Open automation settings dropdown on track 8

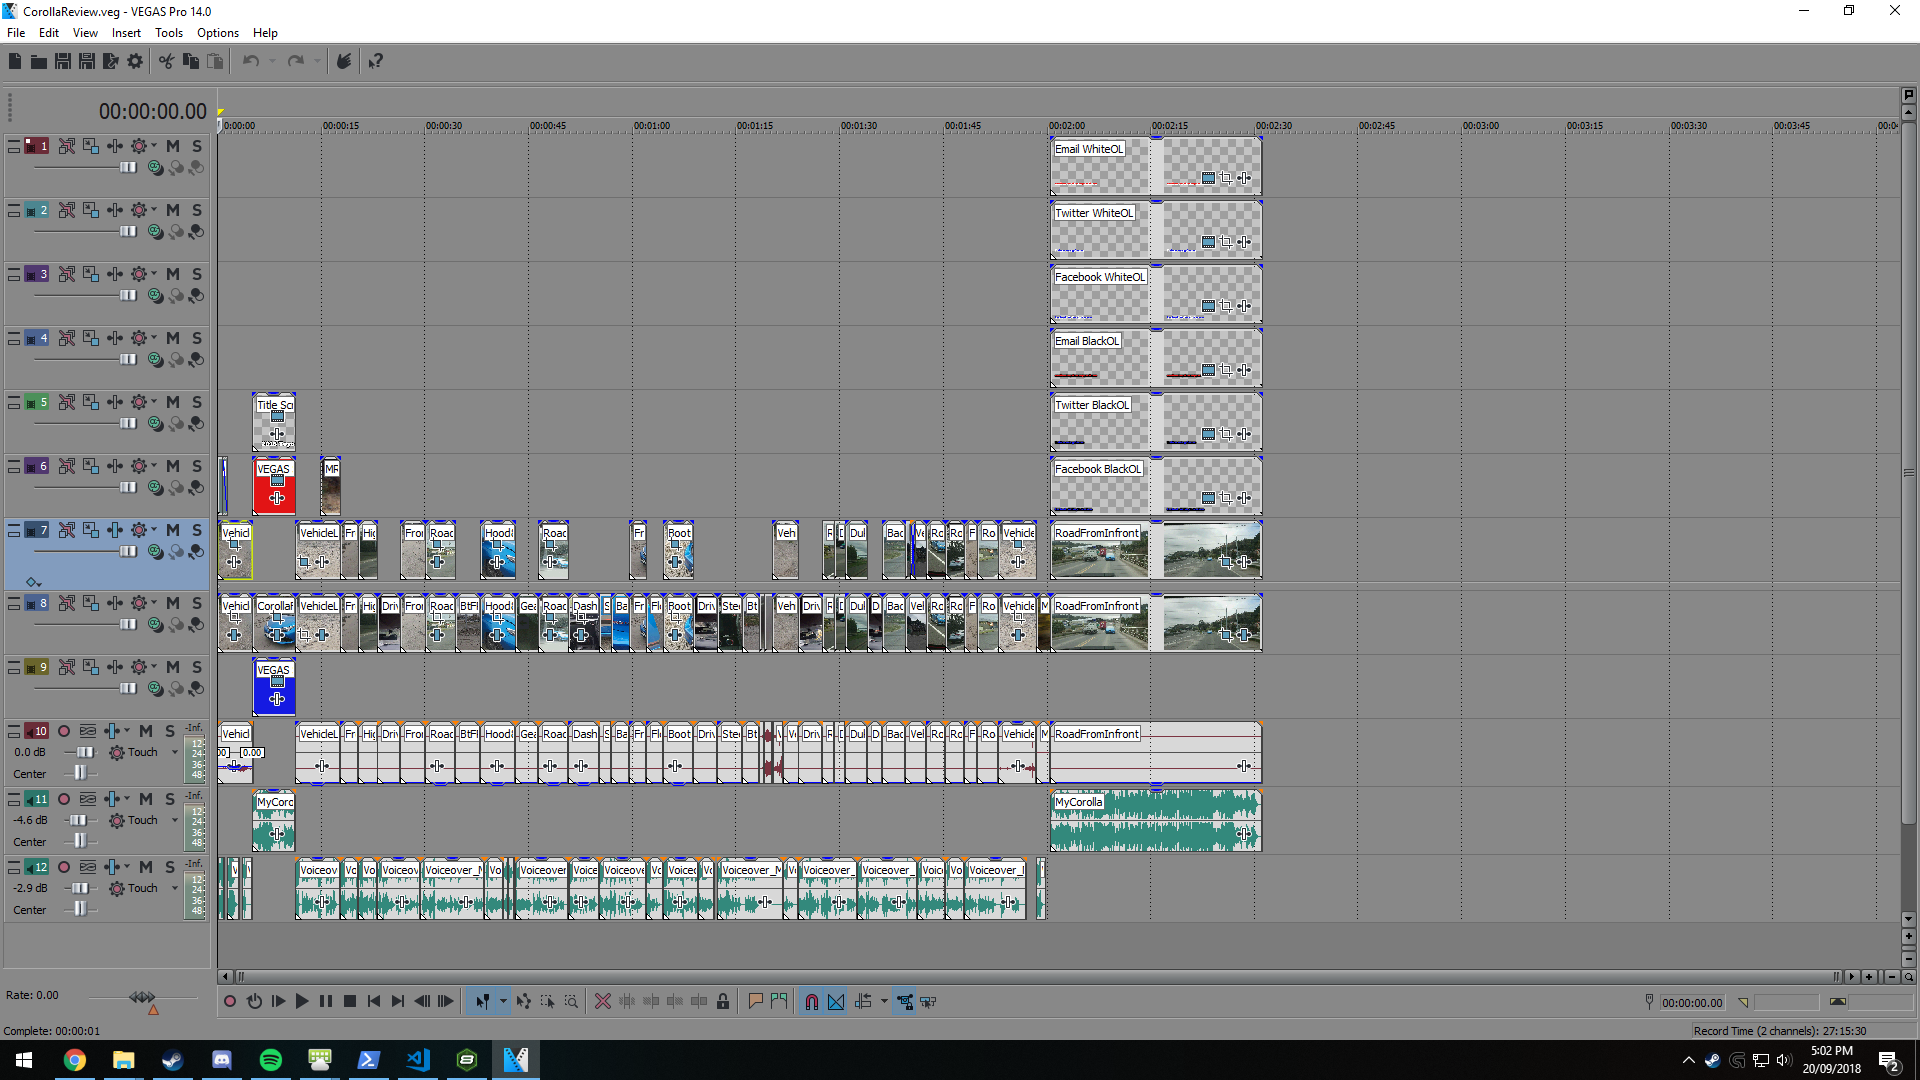click(154, 603)
